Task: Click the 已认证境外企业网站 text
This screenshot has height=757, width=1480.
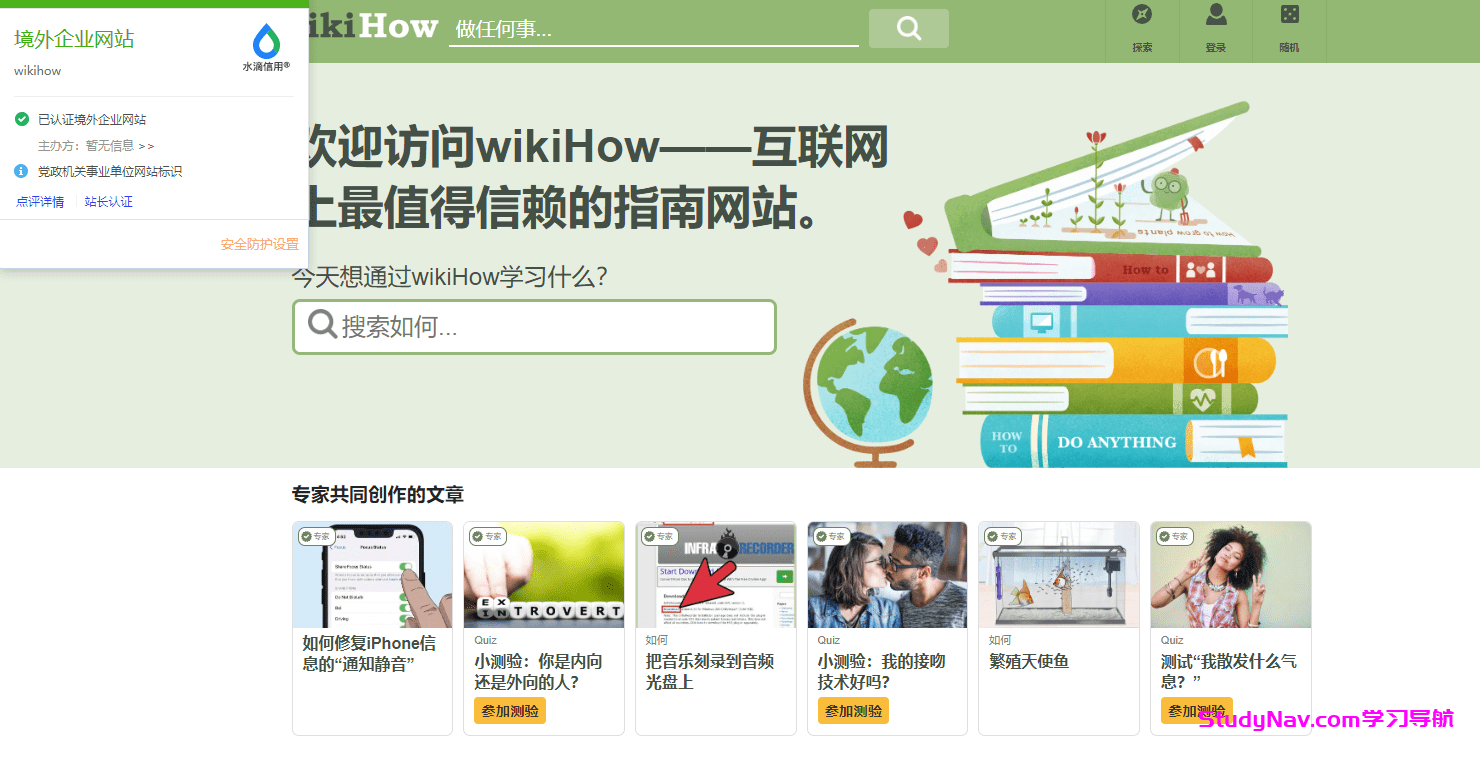Action: (x=92, y=119)
